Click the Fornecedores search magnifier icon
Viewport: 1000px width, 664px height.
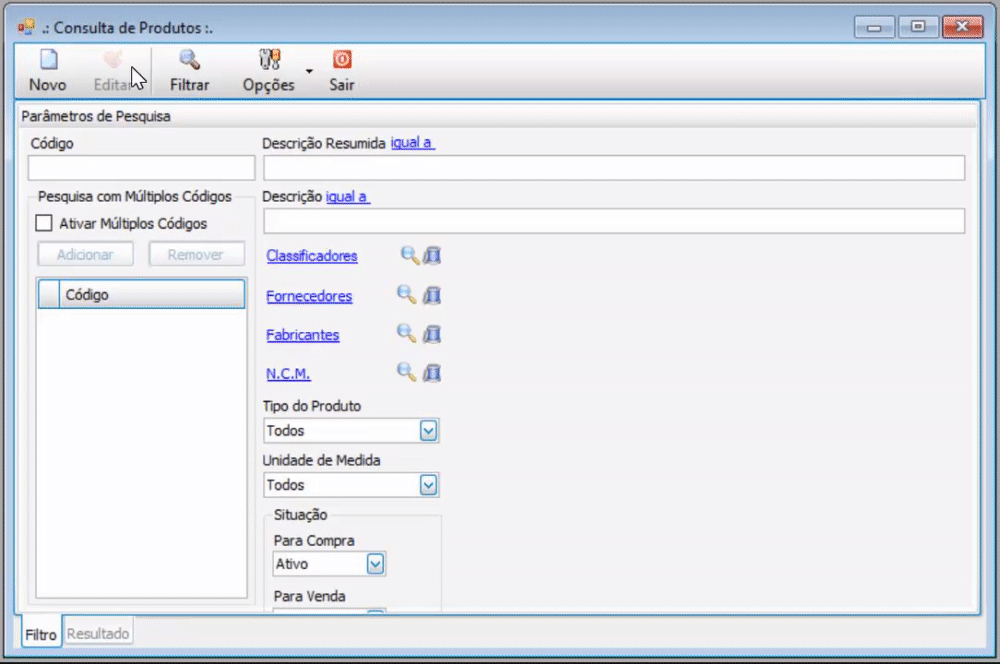coord(406,295)
